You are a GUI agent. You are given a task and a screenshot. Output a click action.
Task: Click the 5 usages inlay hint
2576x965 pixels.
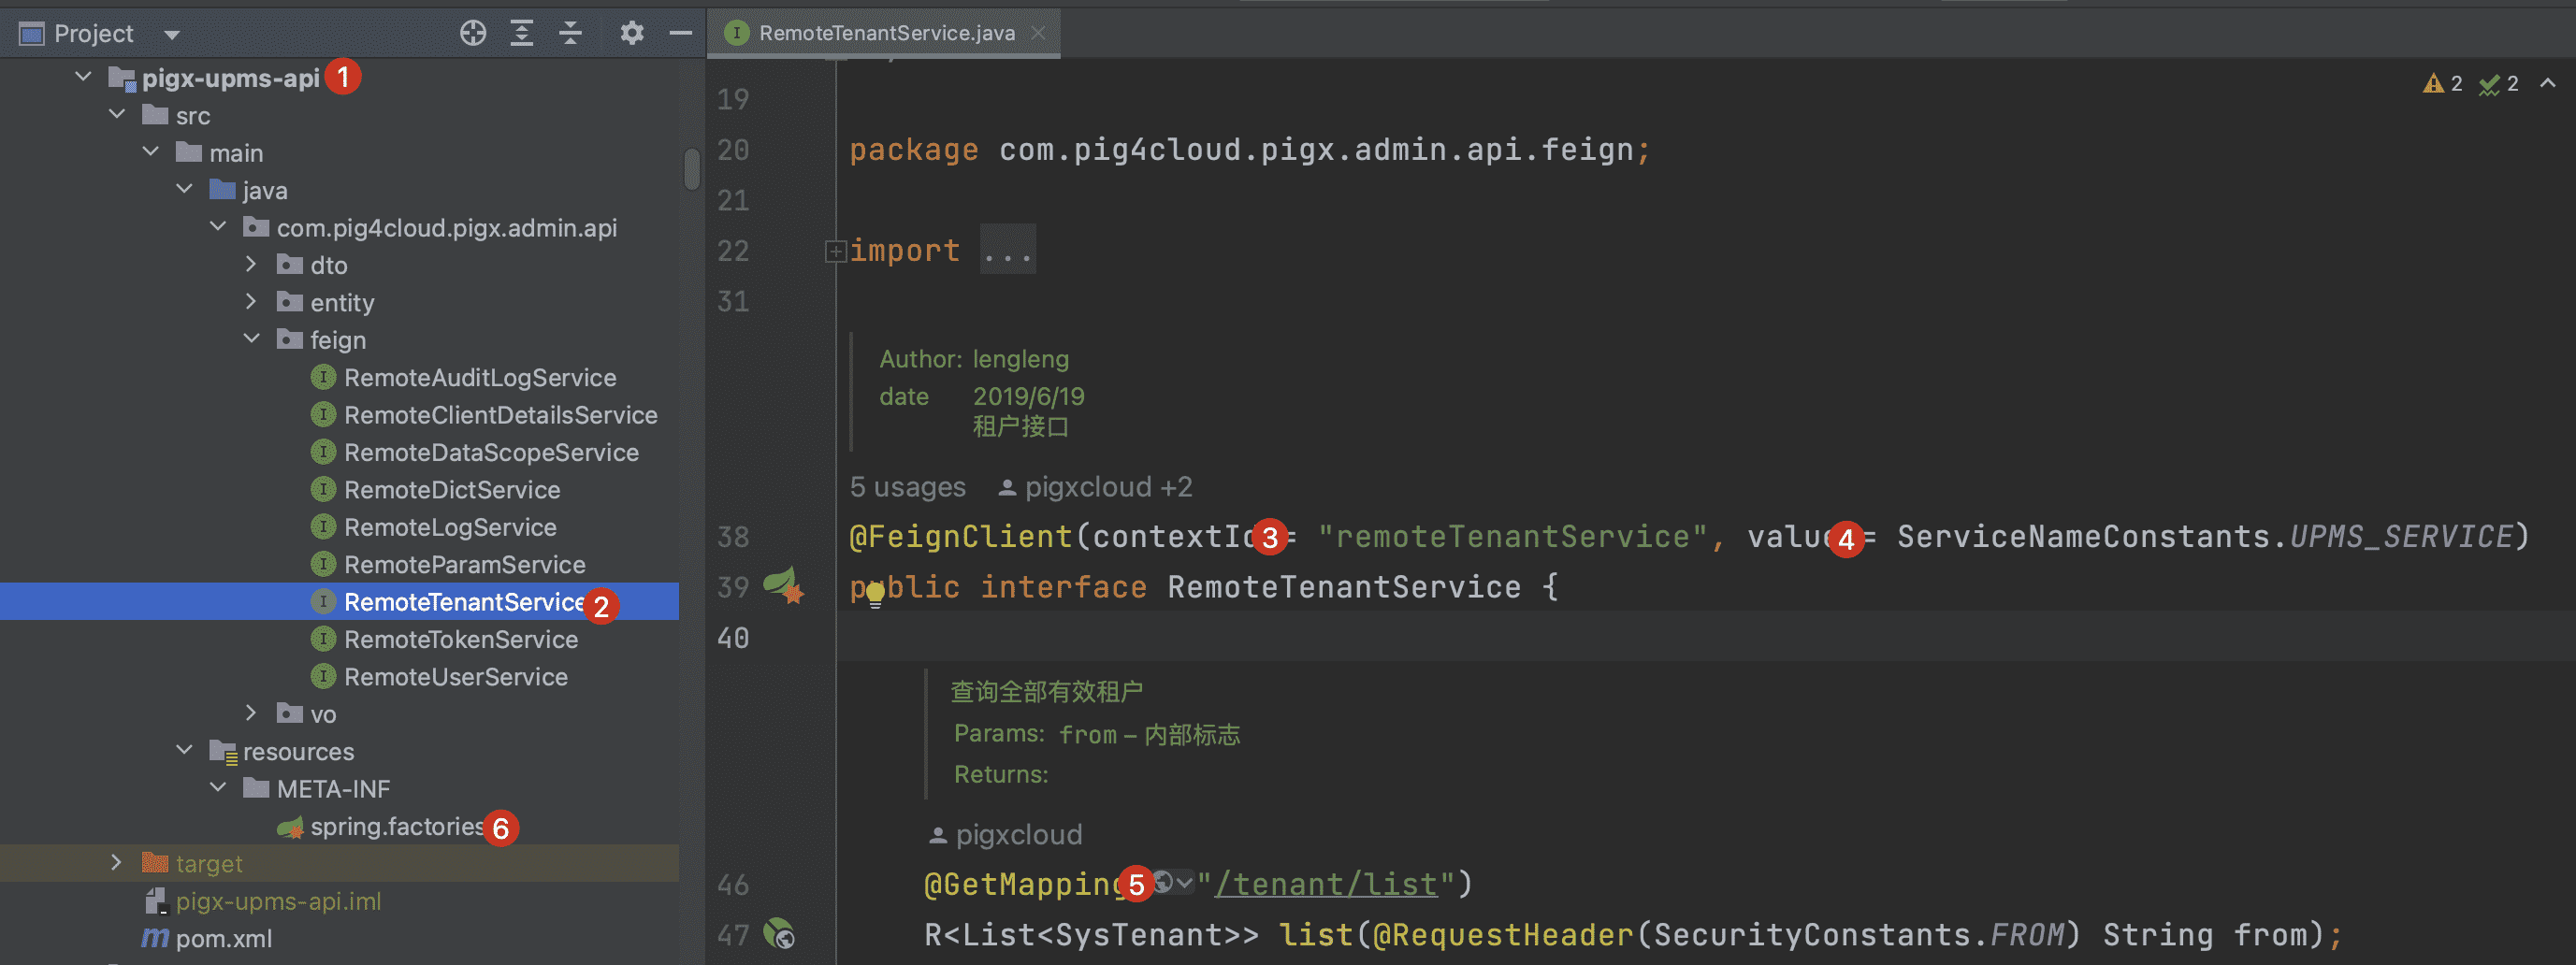point(907,487)
